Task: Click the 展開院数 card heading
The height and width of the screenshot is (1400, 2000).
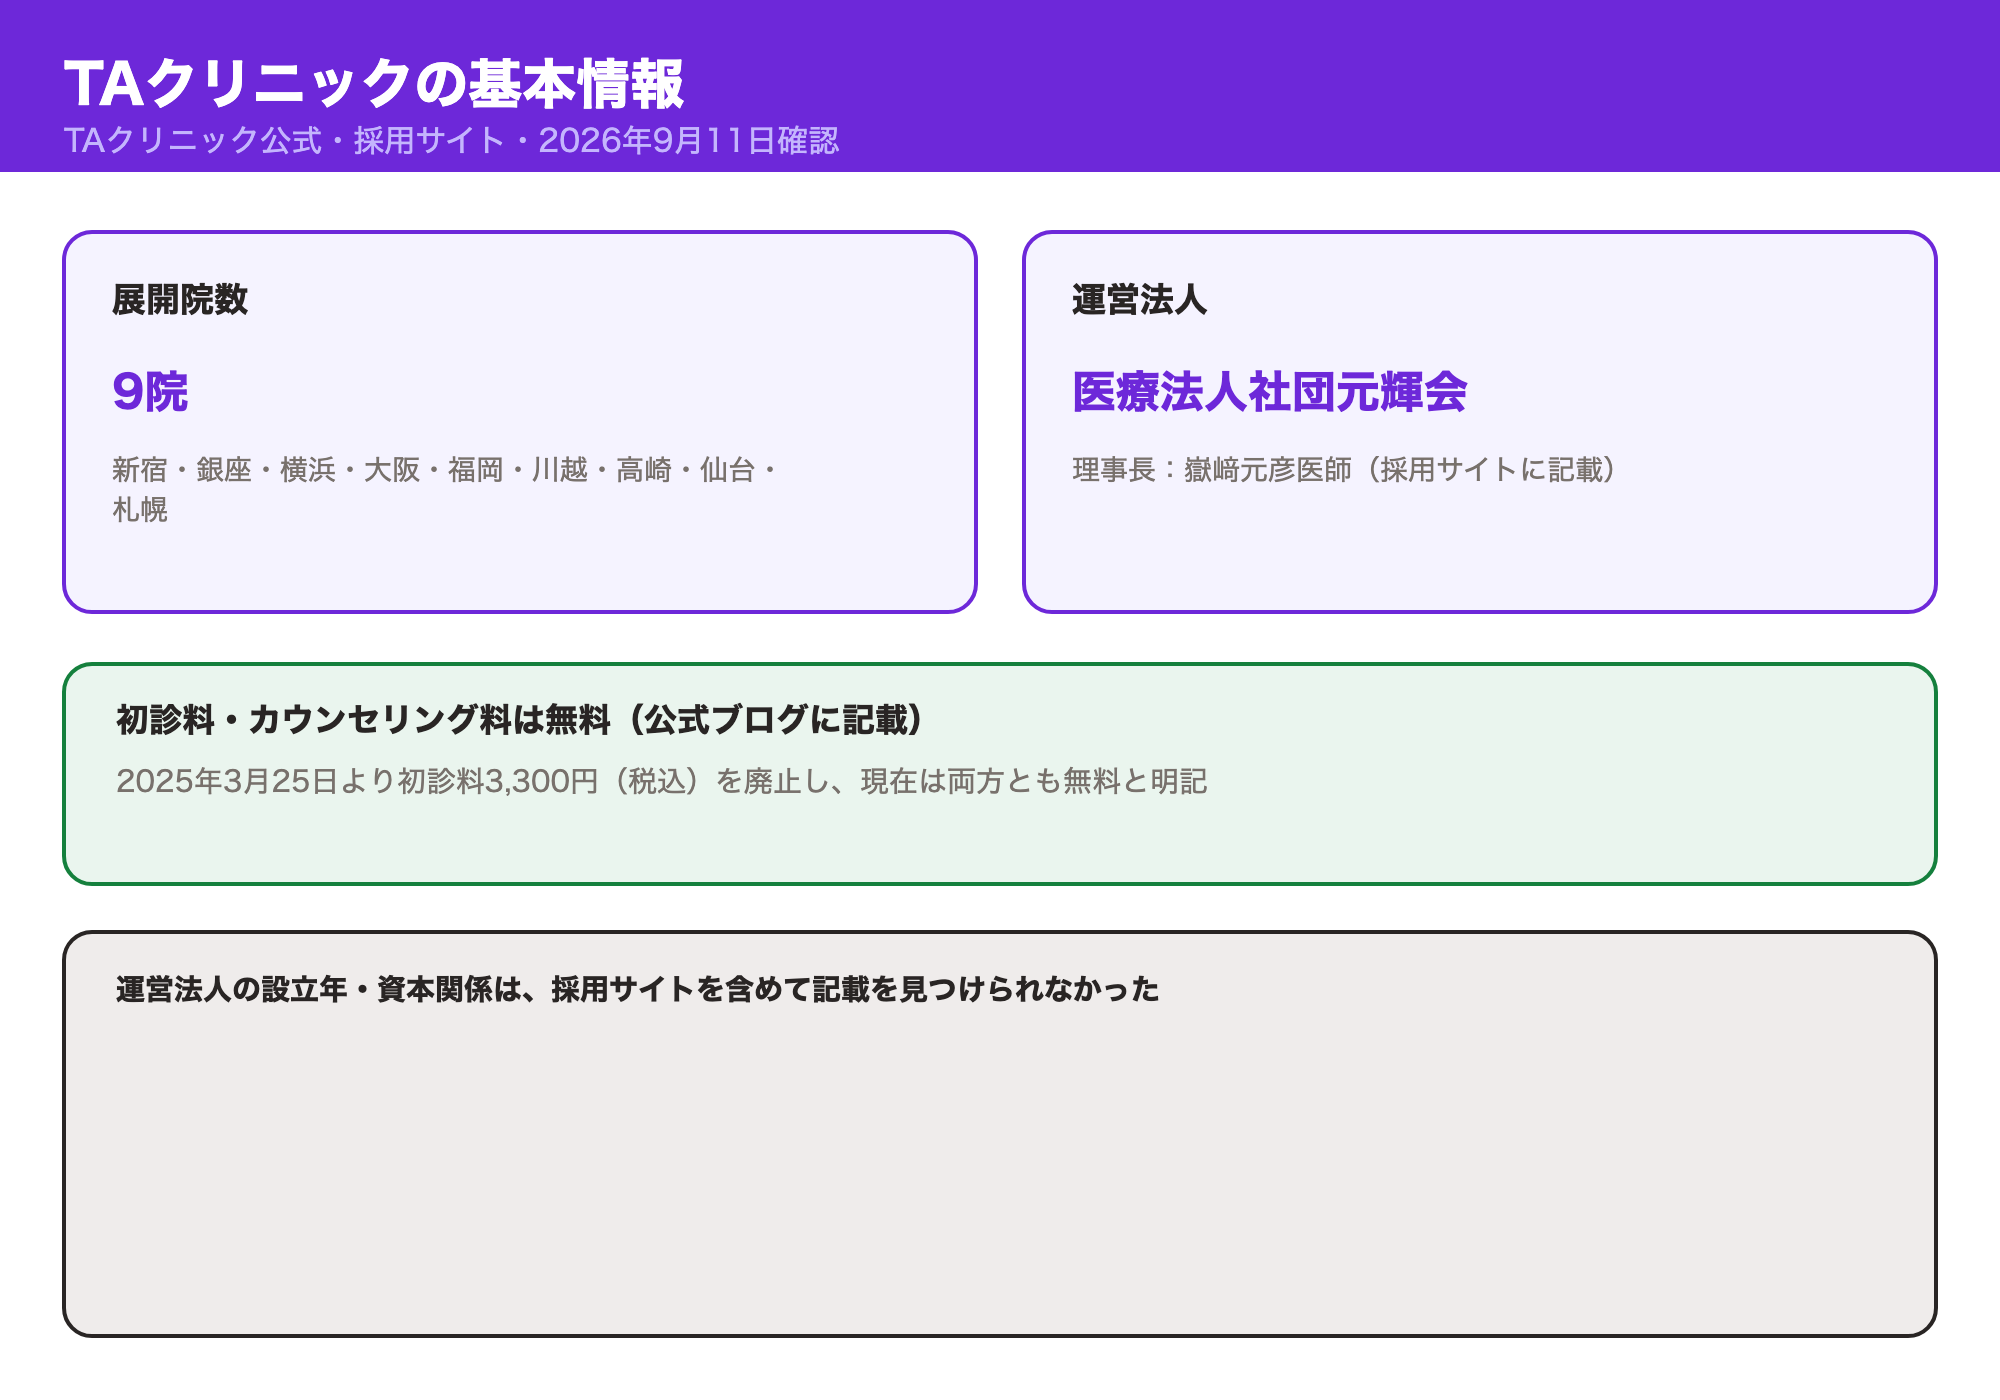Action: (180, 299)
